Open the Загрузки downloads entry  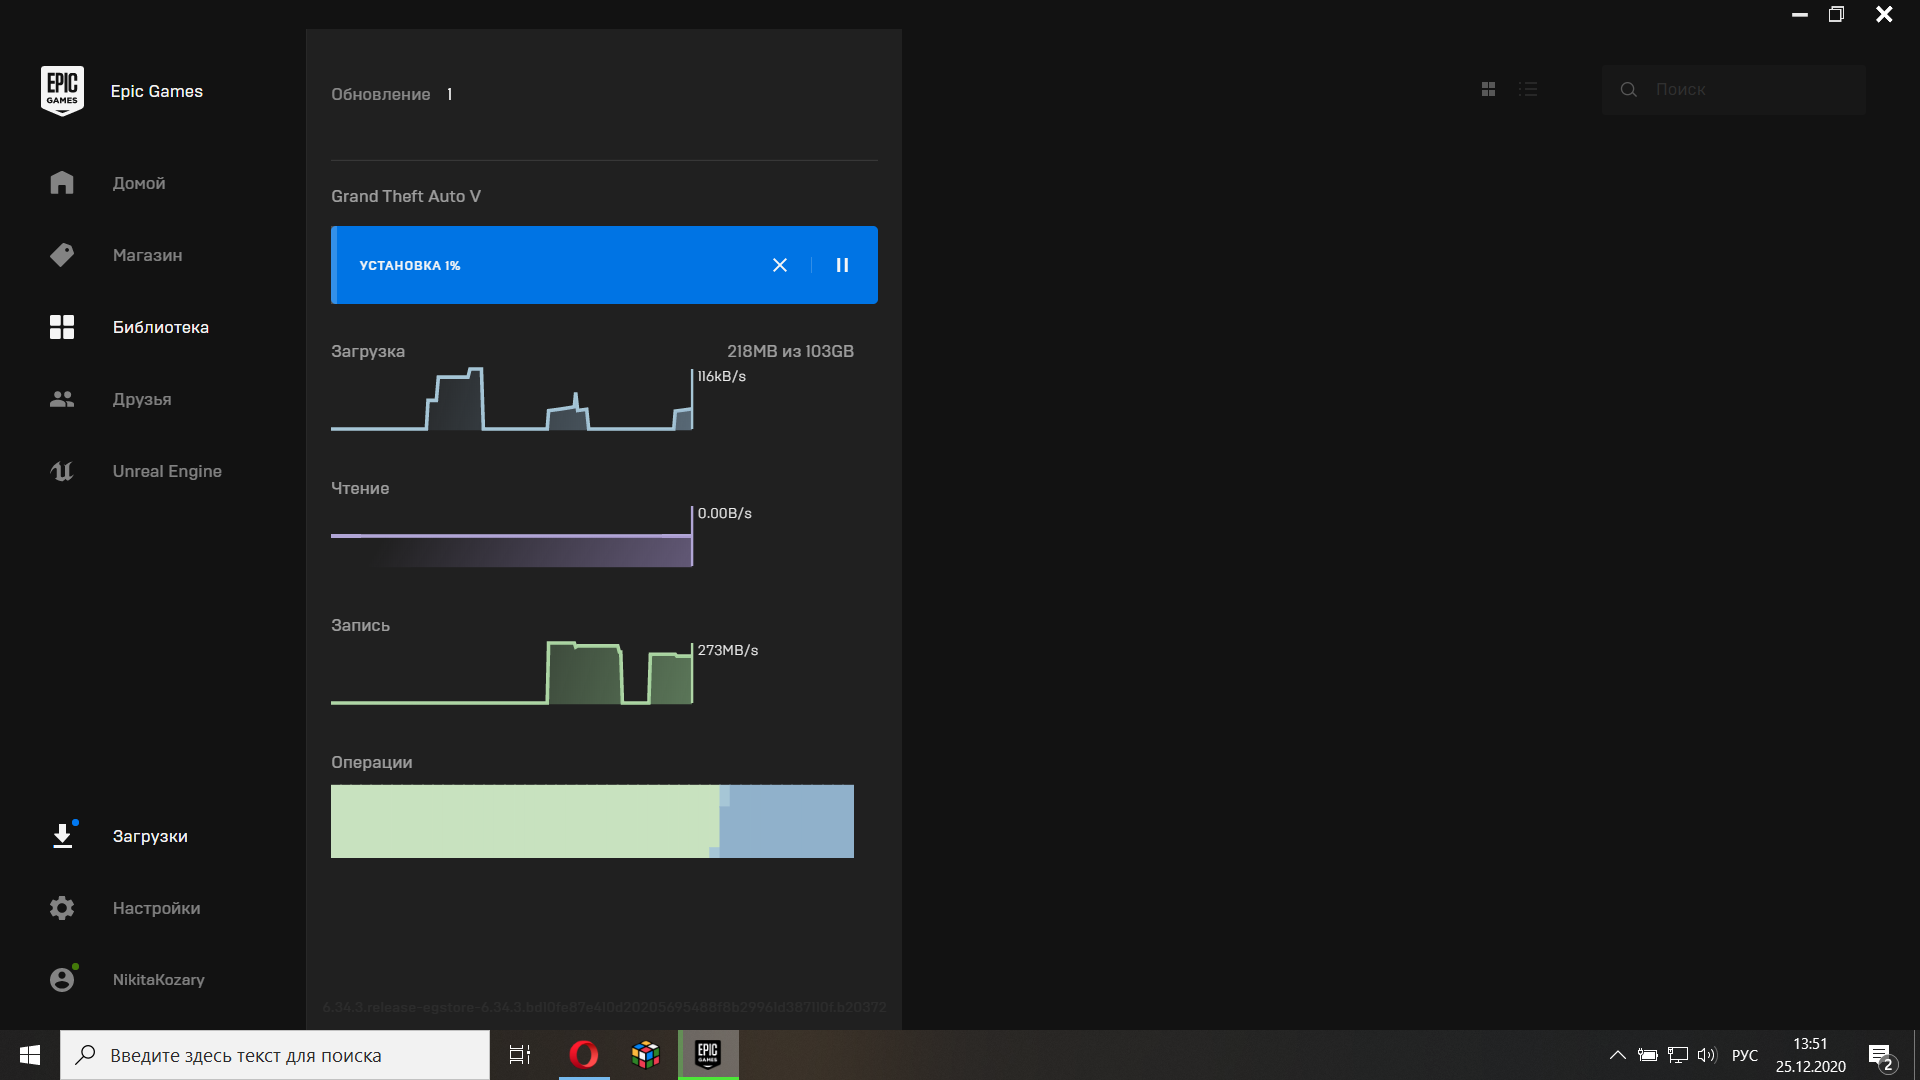coord(150,836)
